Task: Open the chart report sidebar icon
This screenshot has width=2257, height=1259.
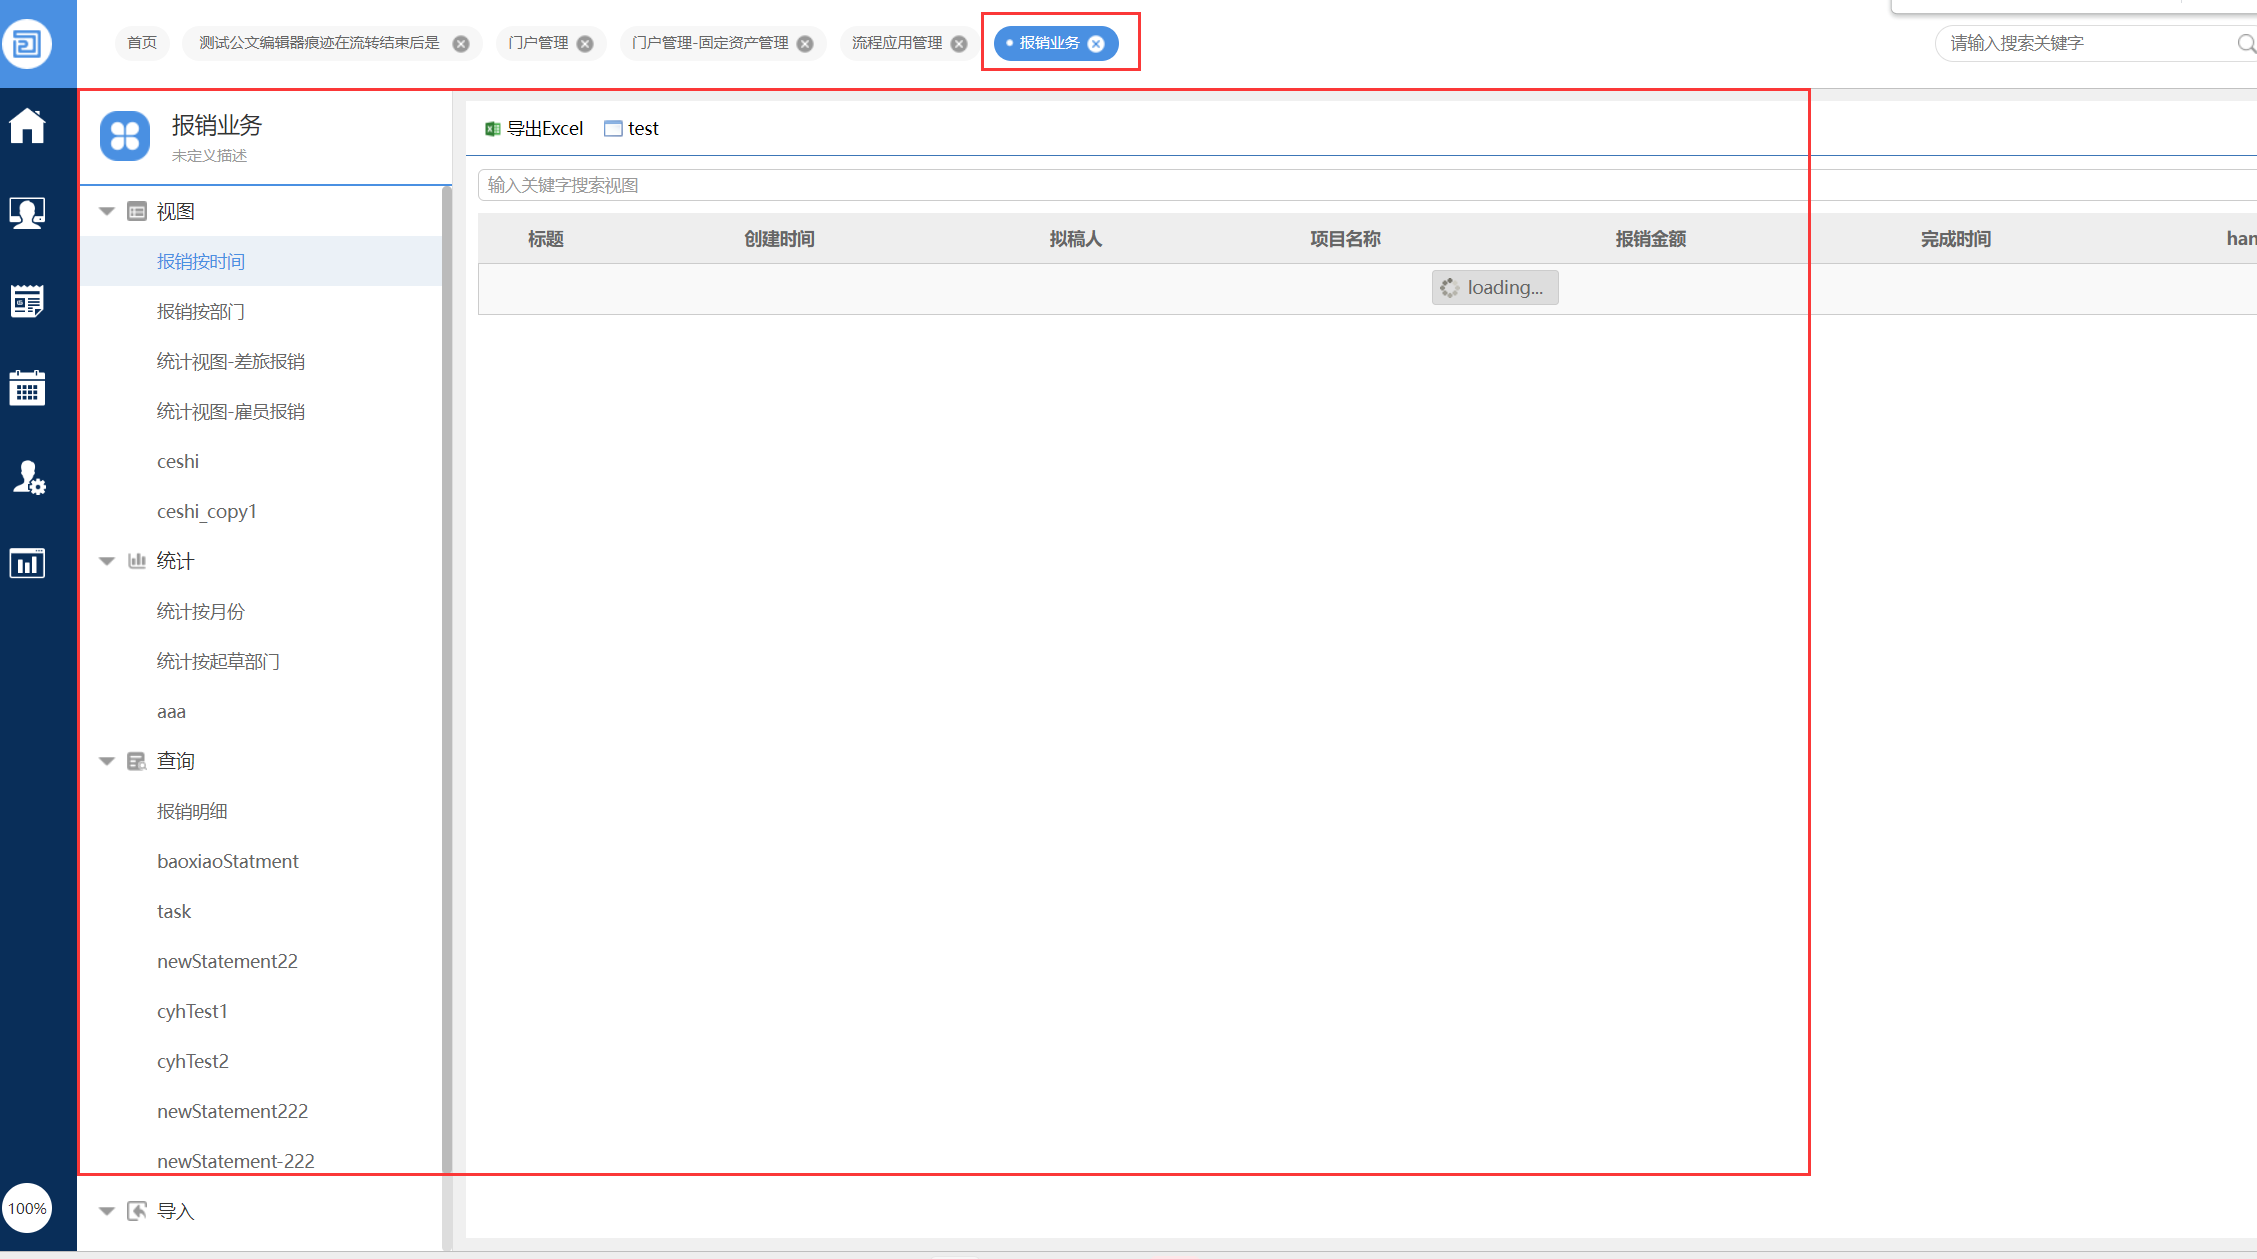Action: (27, 563)
